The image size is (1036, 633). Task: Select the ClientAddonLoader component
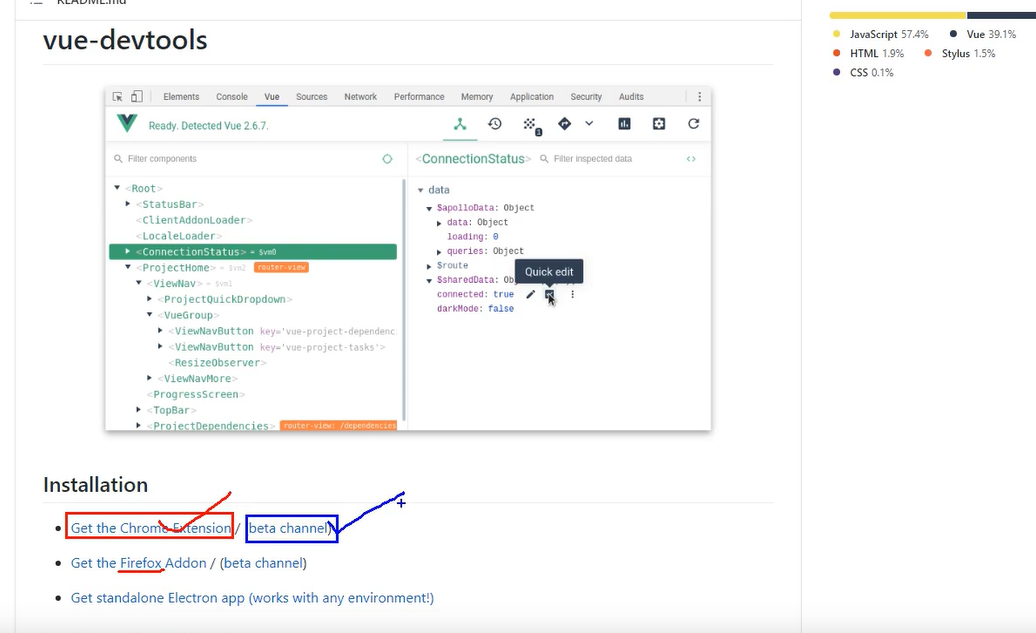pos(194,220)
